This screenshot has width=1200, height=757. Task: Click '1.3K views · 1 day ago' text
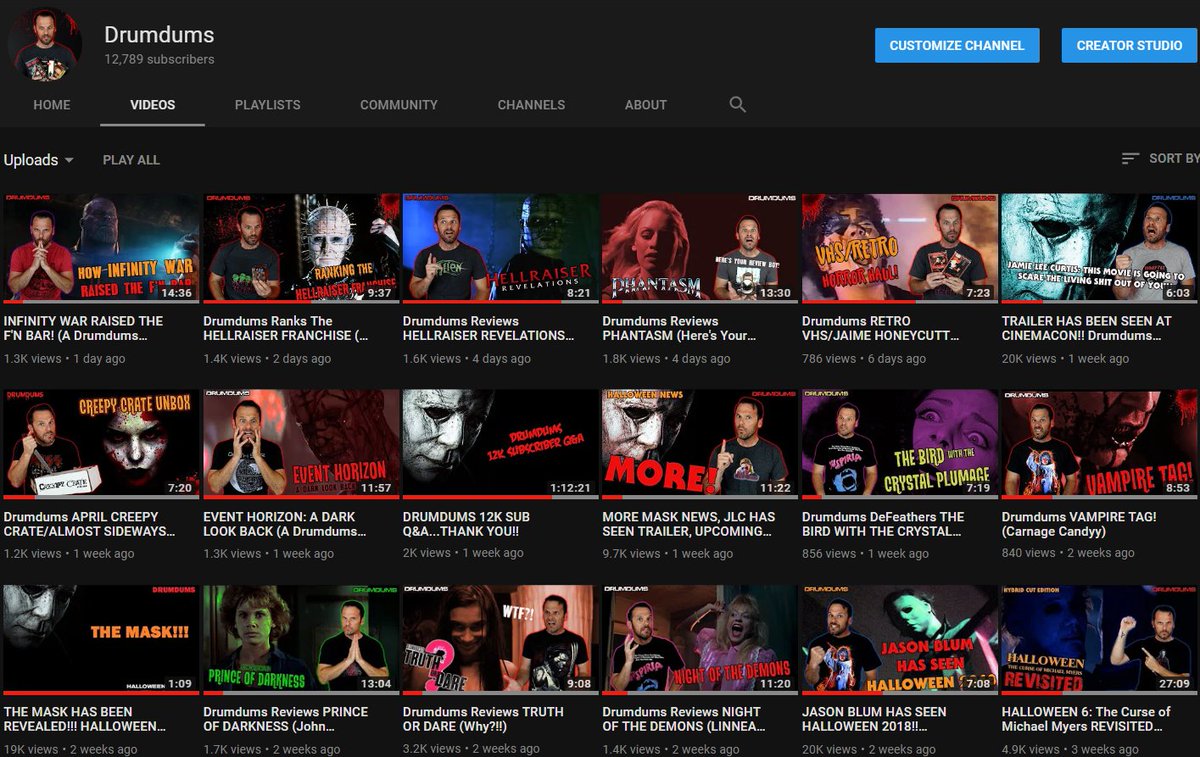(x=65, y=358)
